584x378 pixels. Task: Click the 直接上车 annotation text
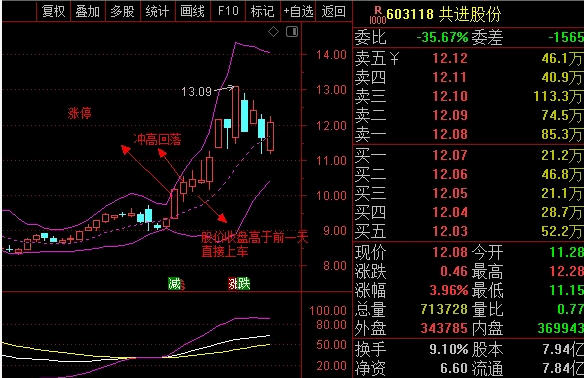coord(225,251)
